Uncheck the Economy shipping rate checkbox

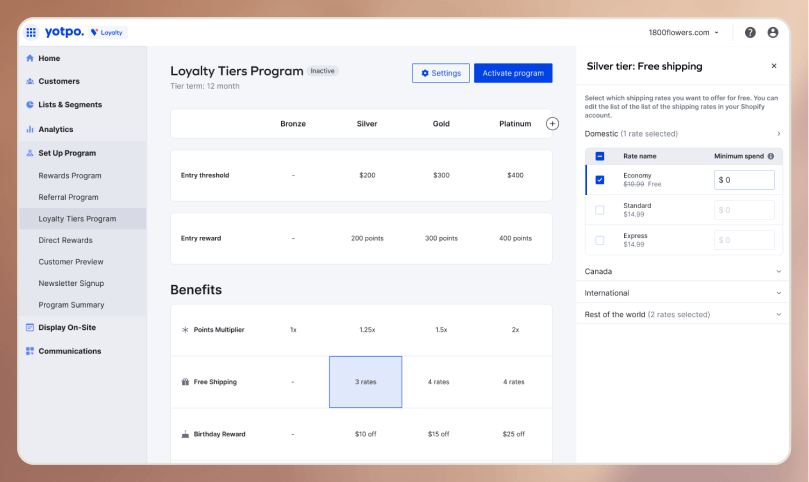coord(600,180)
